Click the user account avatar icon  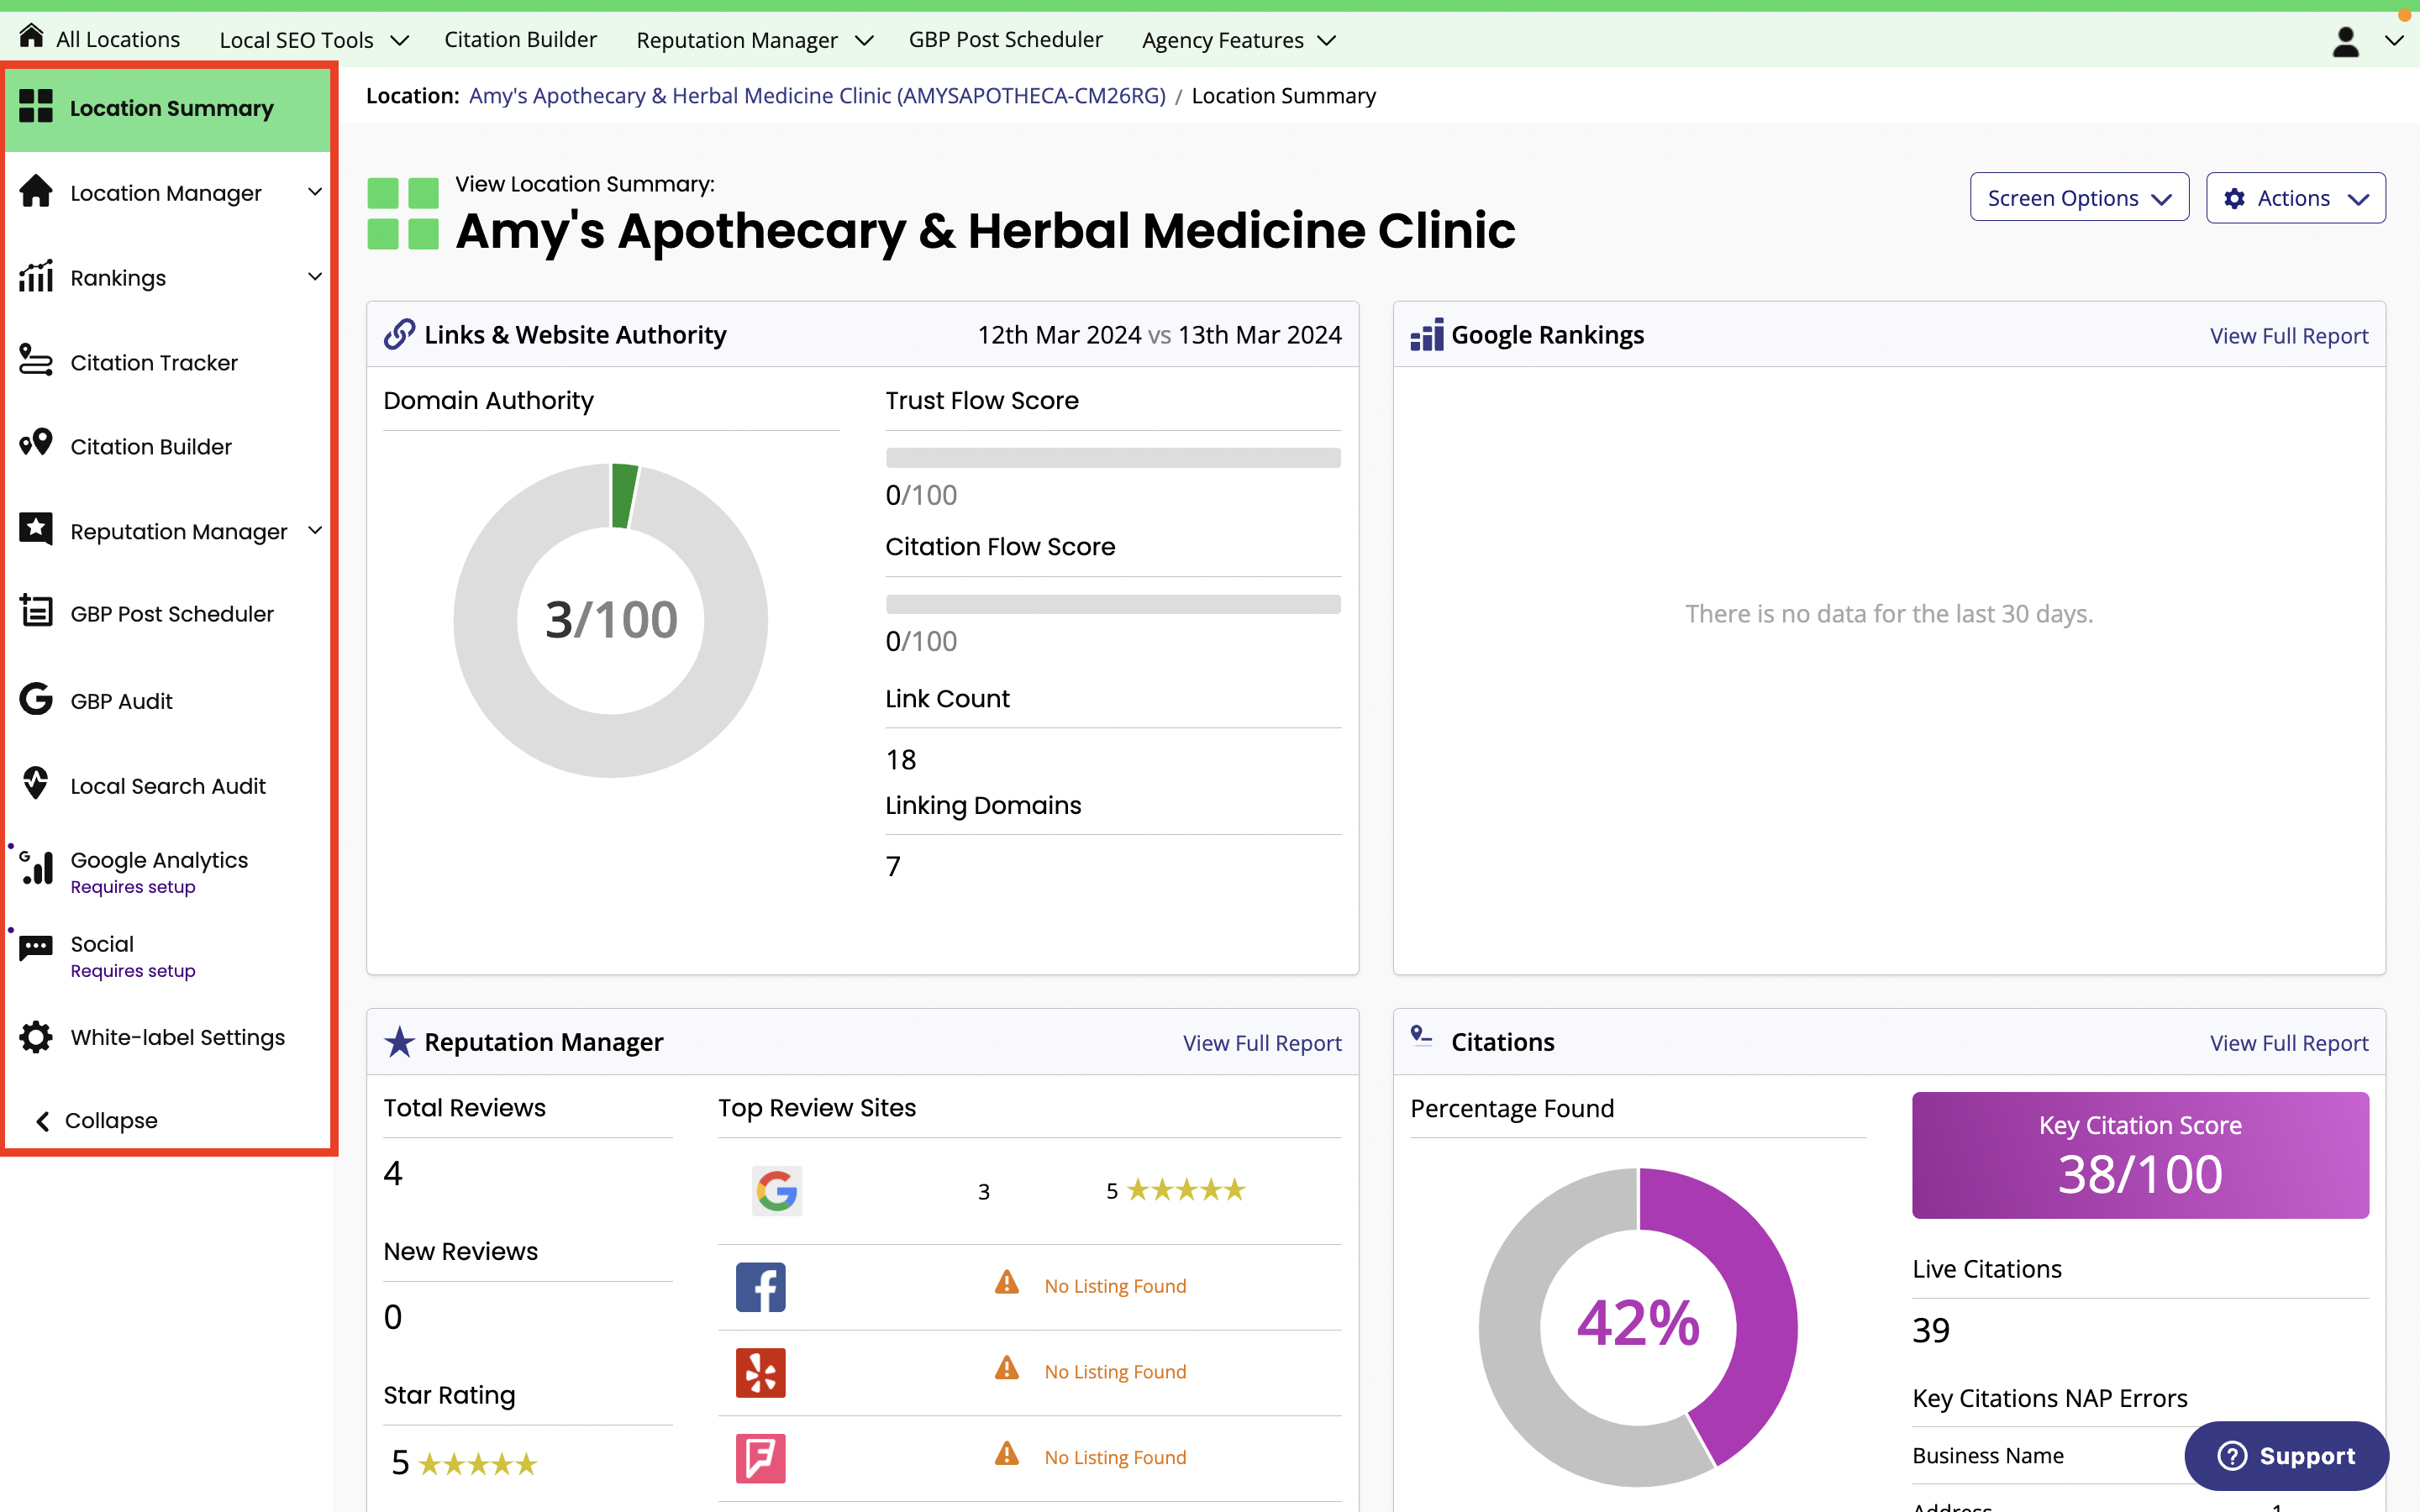[x=2345, y=41]
